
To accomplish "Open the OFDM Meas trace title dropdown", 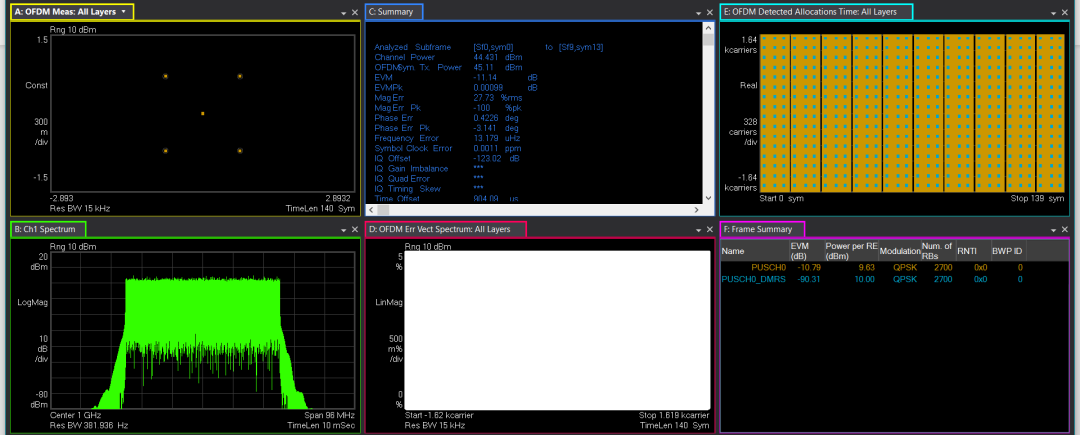I will [x=123, y=12].
